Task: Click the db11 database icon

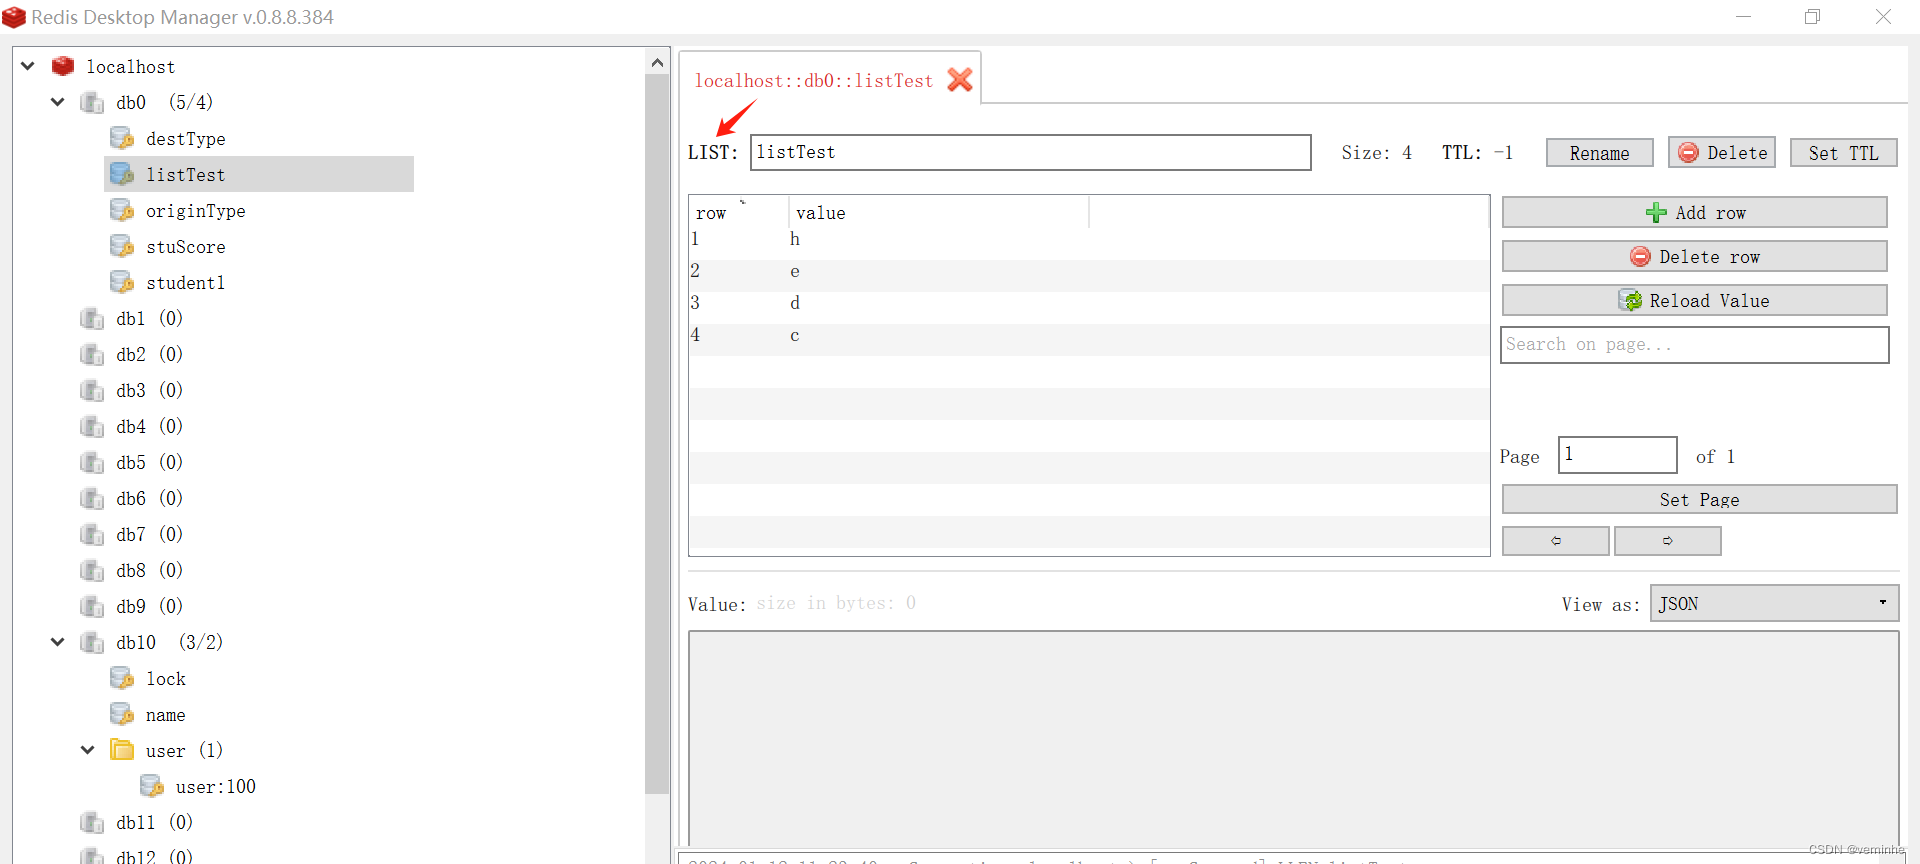Action: 92,822
